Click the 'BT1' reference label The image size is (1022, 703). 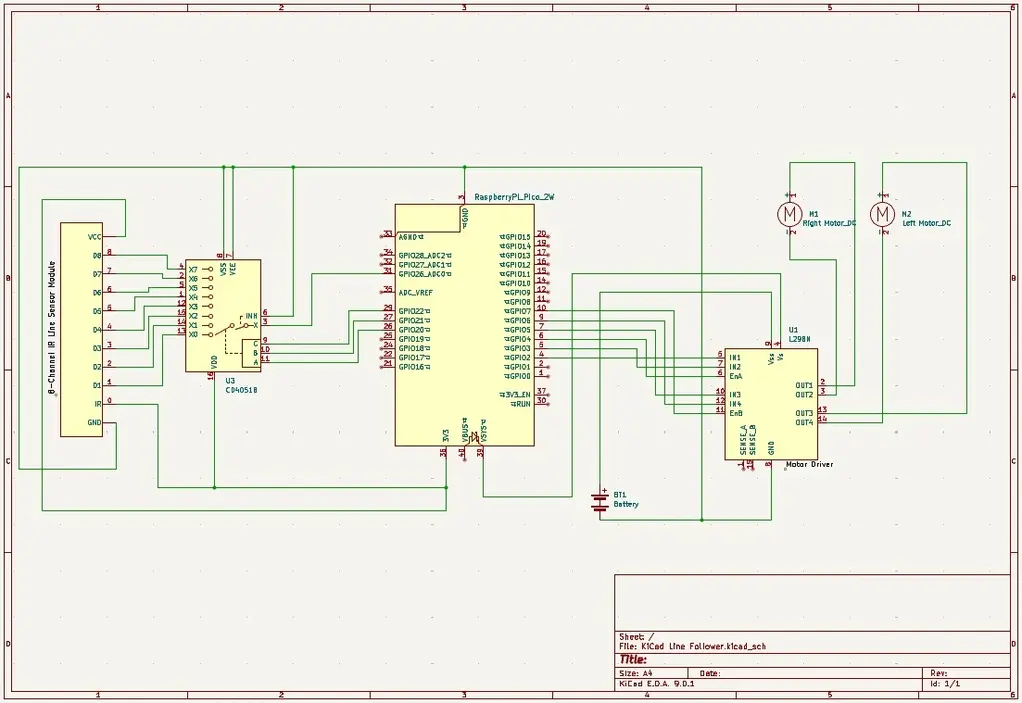coord(620,495)
